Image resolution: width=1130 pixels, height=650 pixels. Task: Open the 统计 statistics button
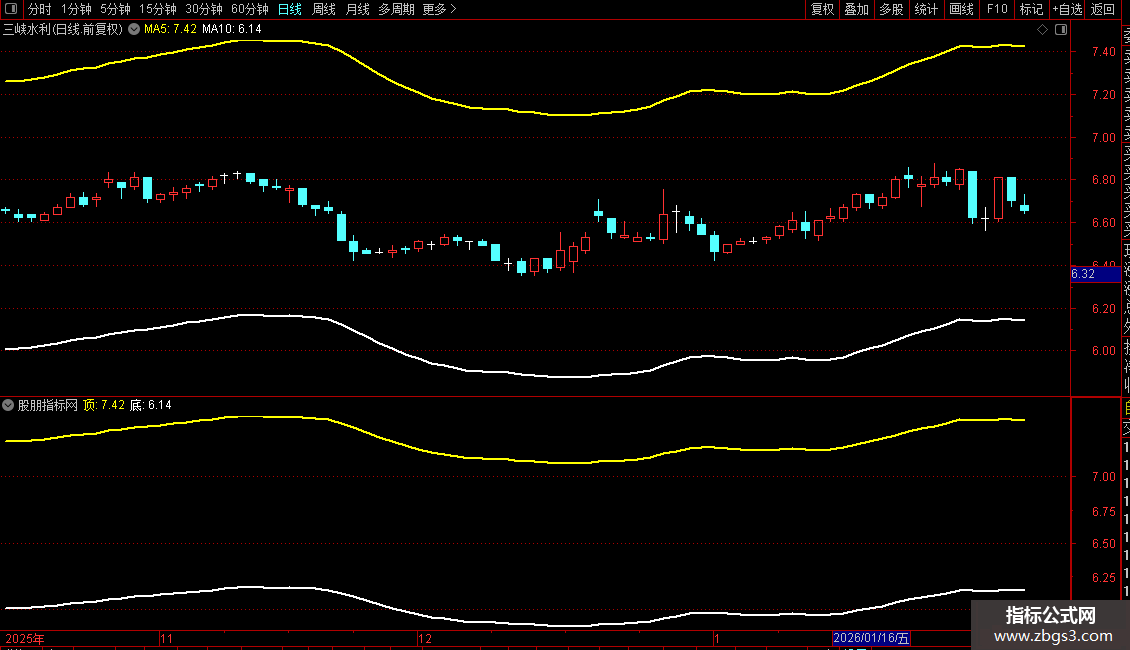926,9
